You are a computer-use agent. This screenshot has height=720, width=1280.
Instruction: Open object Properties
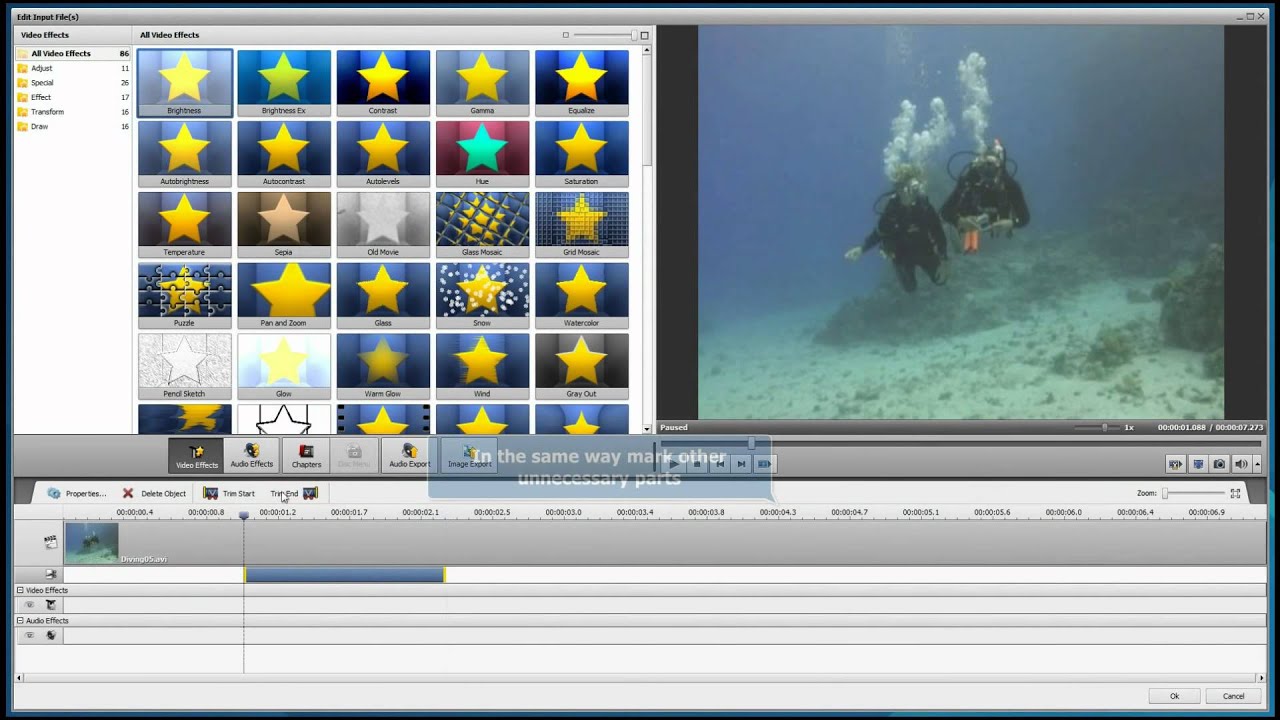[x=76, y=493]
